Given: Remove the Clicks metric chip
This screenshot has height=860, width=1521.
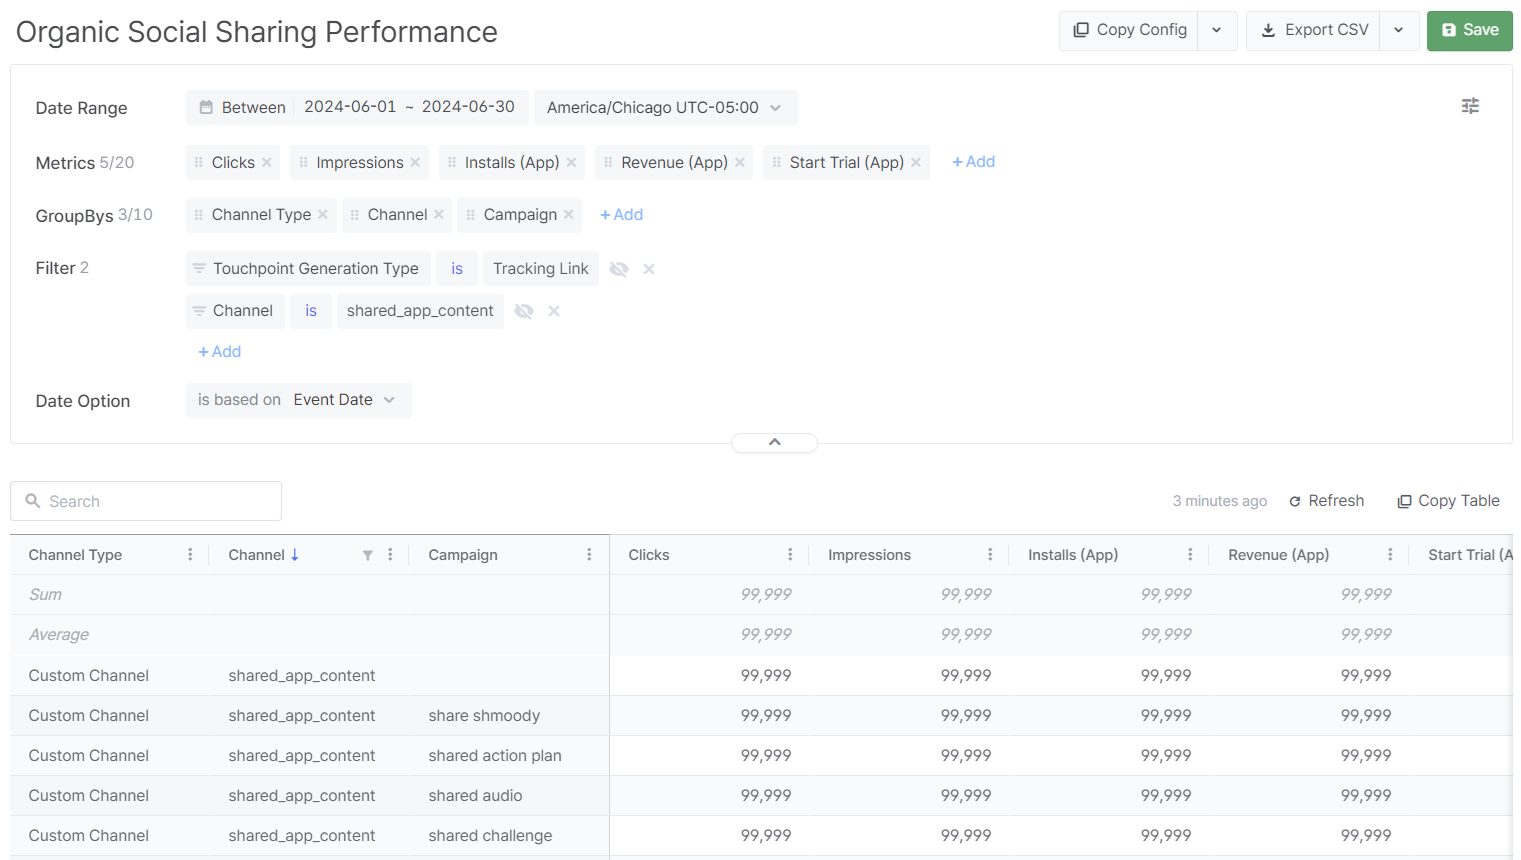Looking at the screenshot, I should [267, 163].
